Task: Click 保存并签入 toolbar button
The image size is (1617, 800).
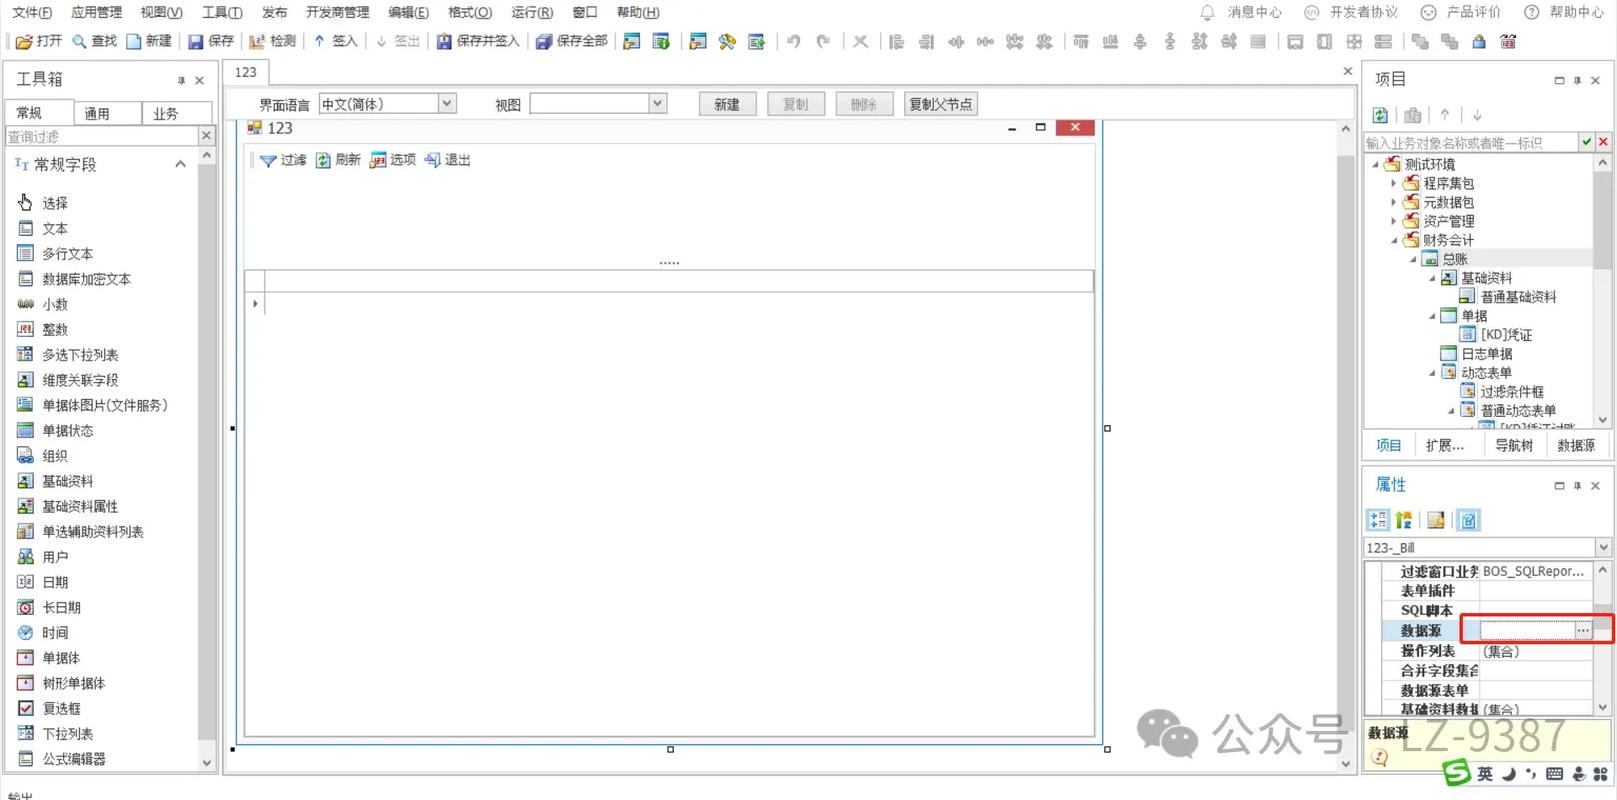Action: pos(478,41)
